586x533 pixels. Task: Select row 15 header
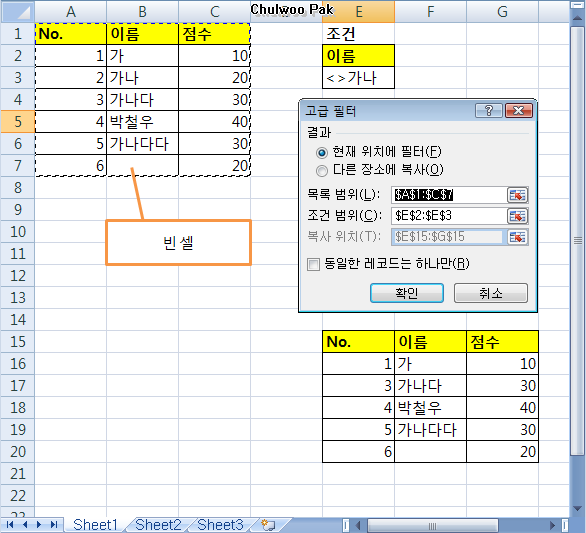click(18, 342)
